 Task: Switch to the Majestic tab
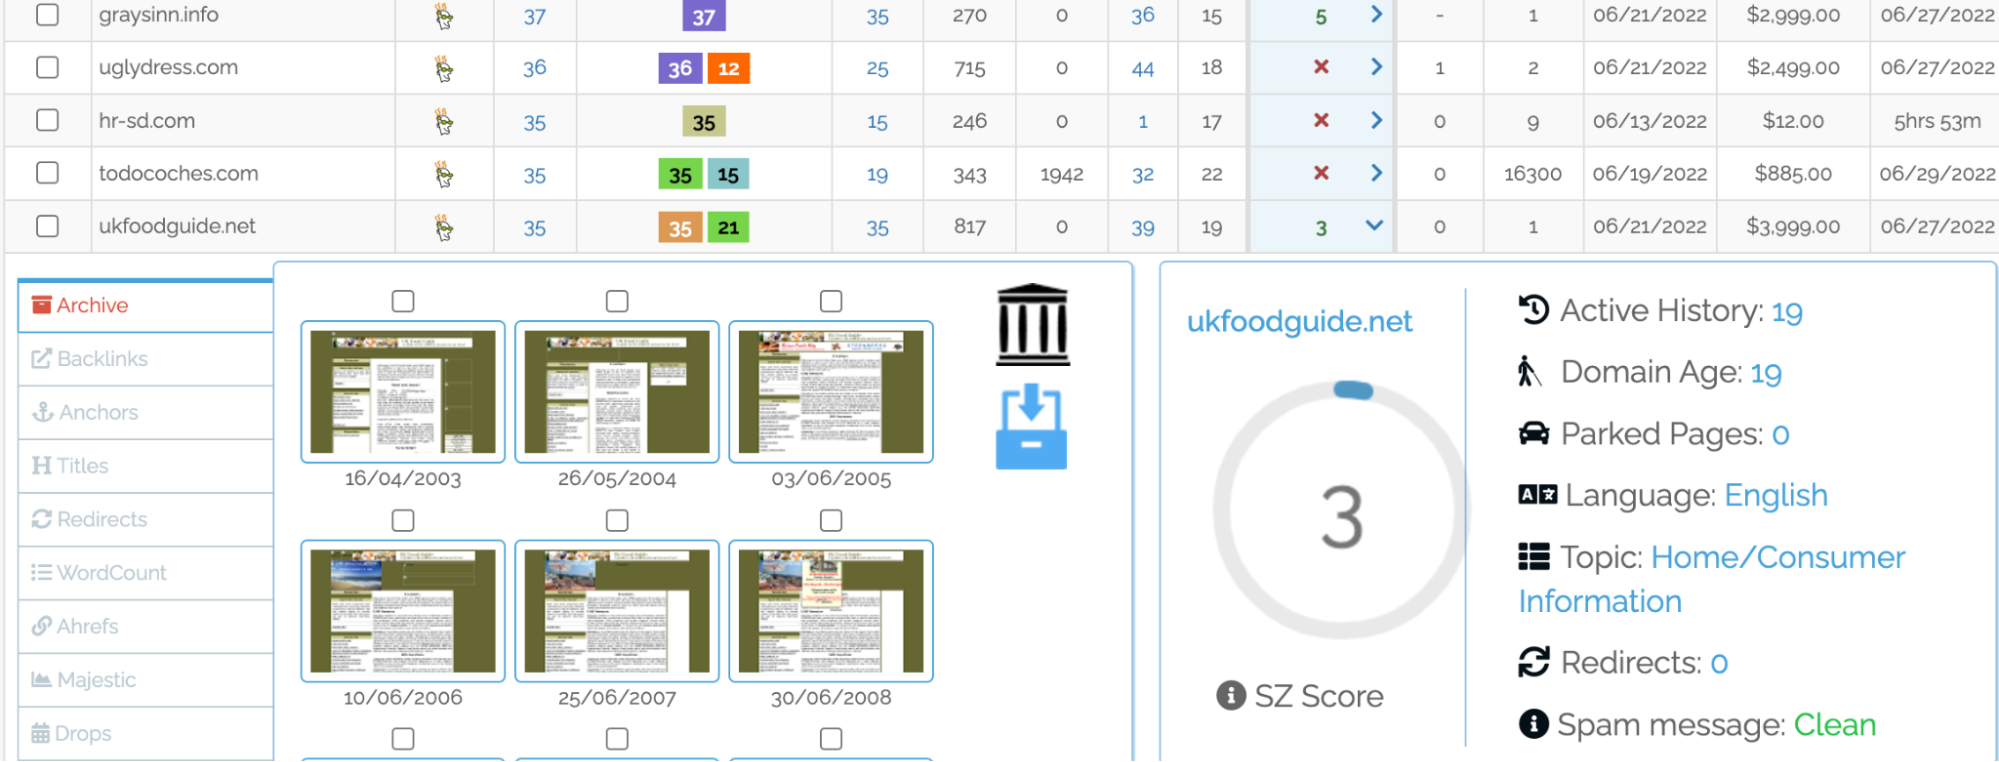click(96, 680)
